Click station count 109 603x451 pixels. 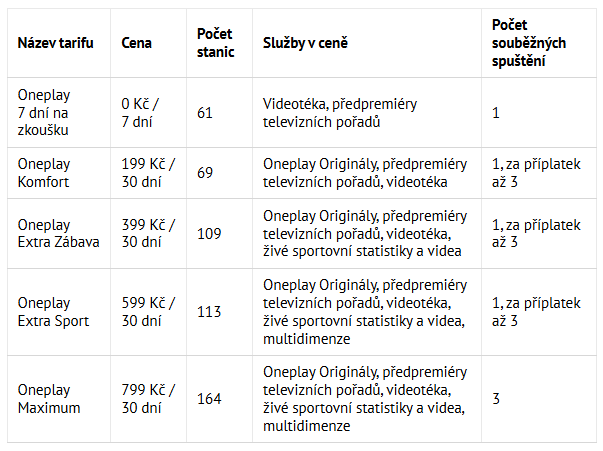(209, 233)
